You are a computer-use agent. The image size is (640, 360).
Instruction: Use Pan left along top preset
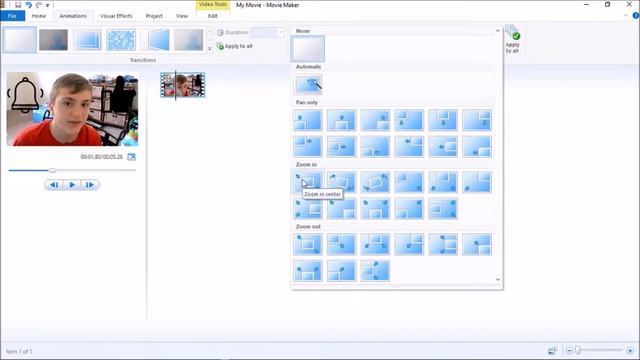pyautogui.click(x=409, y=147)
